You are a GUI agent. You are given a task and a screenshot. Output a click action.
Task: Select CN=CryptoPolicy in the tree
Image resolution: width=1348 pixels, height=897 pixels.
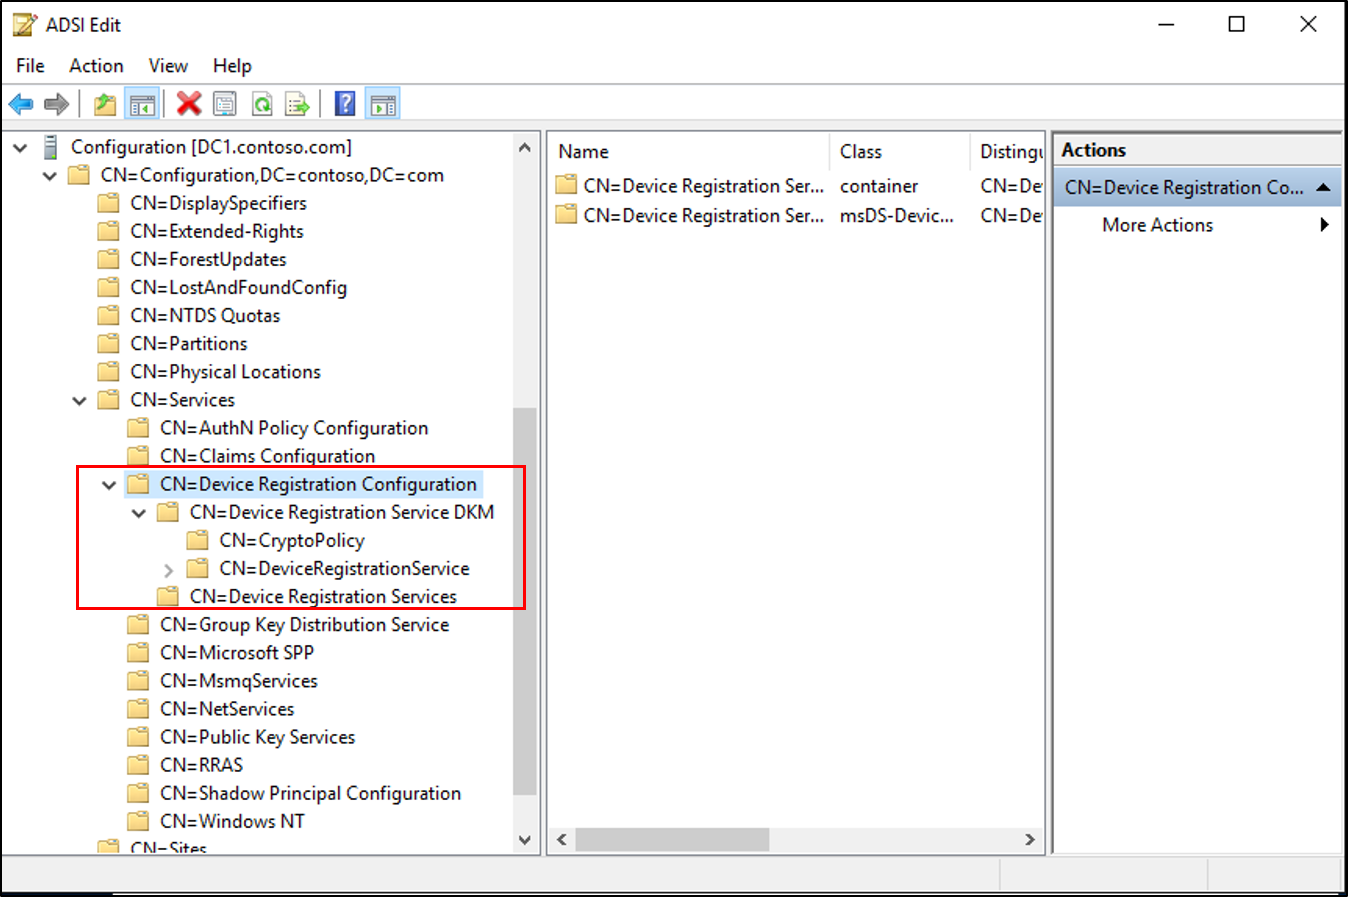292,540
